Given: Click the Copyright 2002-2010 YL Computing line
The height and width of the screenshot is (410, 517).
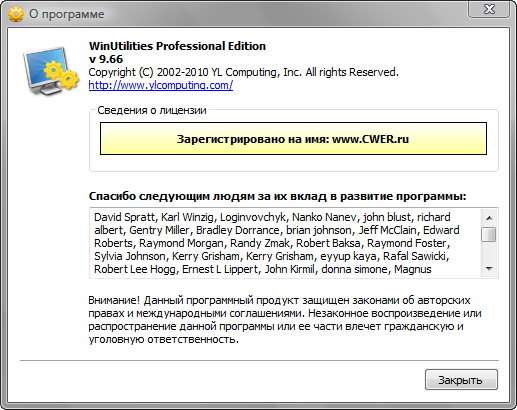Looking at the screenshot, I should click(244, 72).
